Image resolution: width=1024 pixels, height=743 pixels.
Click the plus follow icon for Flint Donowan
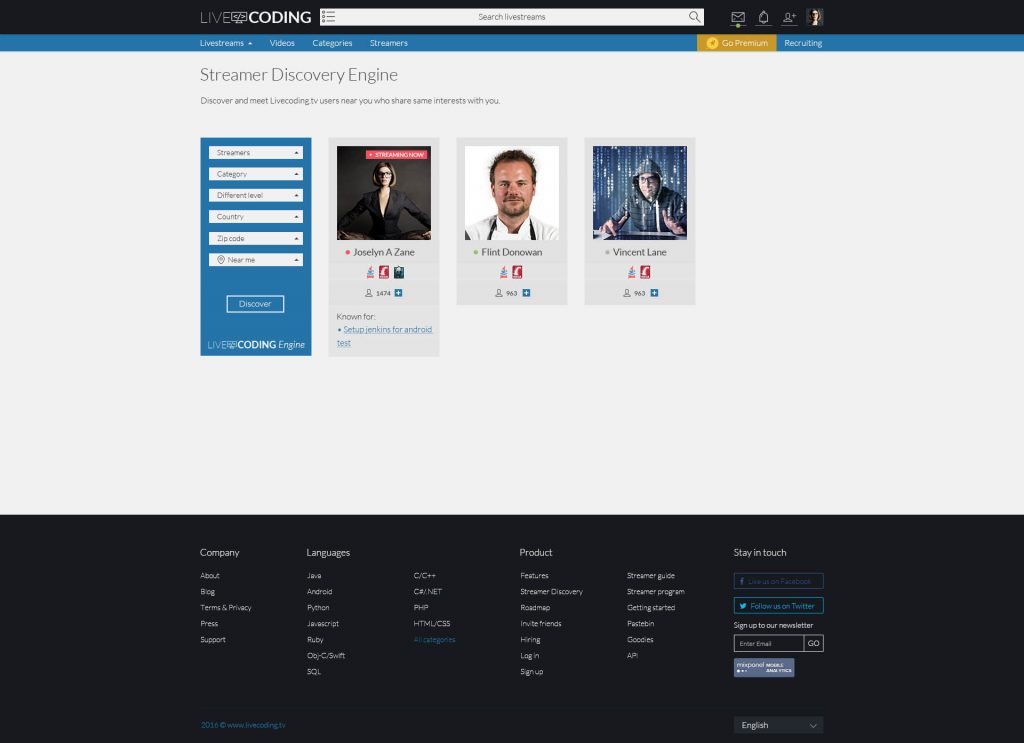tap(526, 293)
